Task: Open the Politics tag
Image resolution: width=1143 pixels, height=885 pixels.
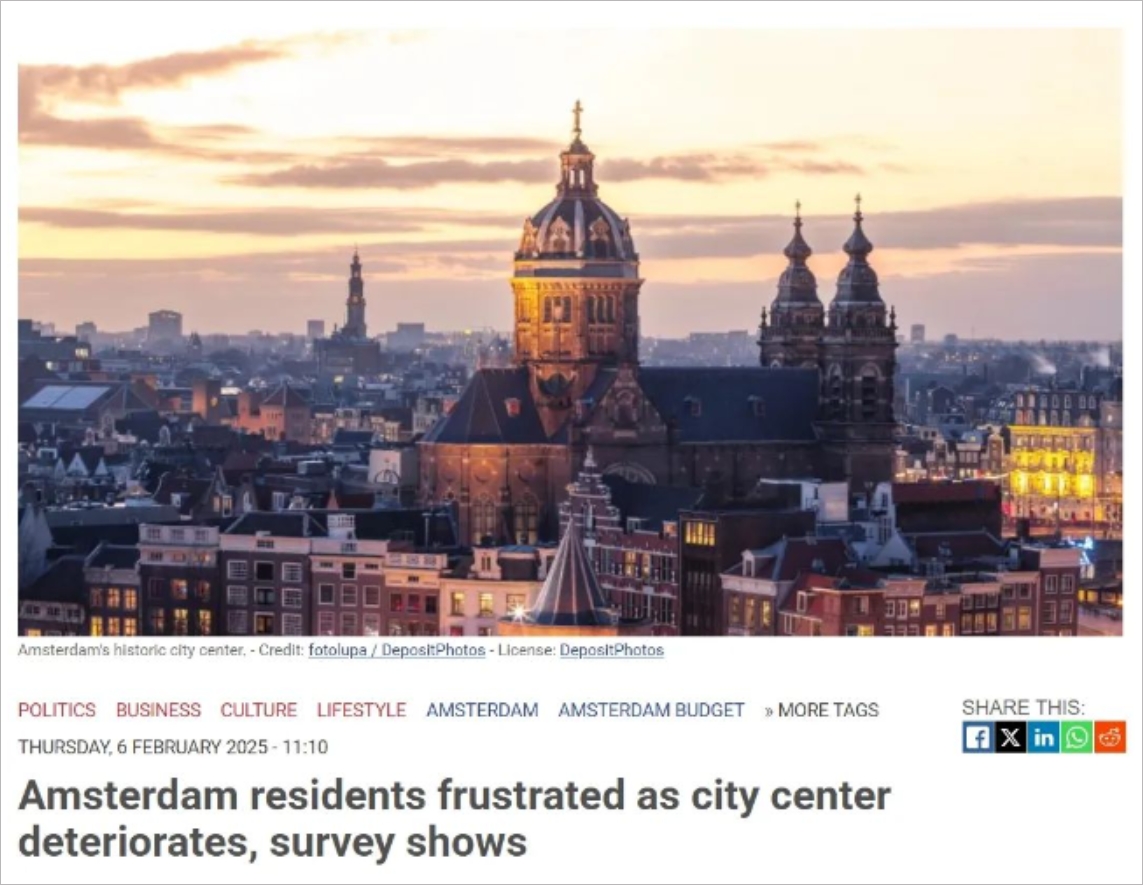Action: click(x=57, y=709)
